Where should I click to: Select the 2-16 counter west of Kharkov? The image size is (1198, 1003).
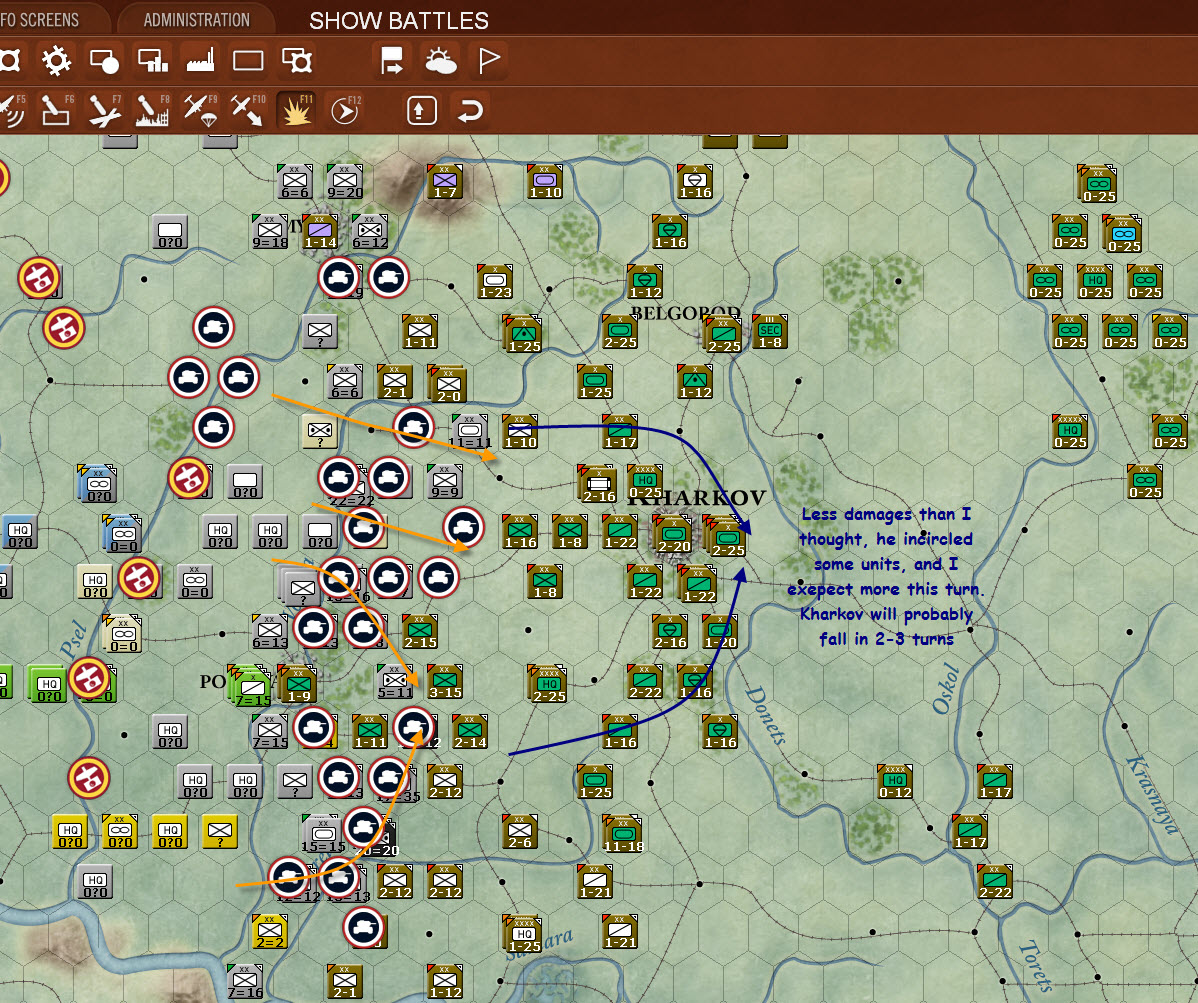pos(598,484)
